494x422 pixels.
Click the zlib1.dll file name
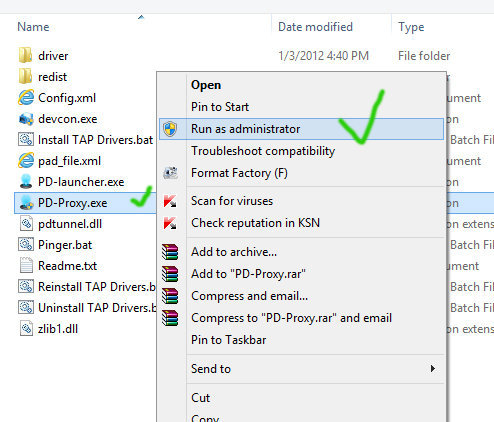pyautogui.click(x=58, y=329)
